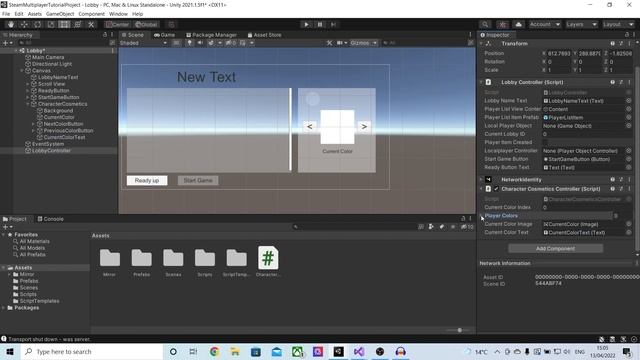Open the File menu
640x360 pixels.
[6, 14]
